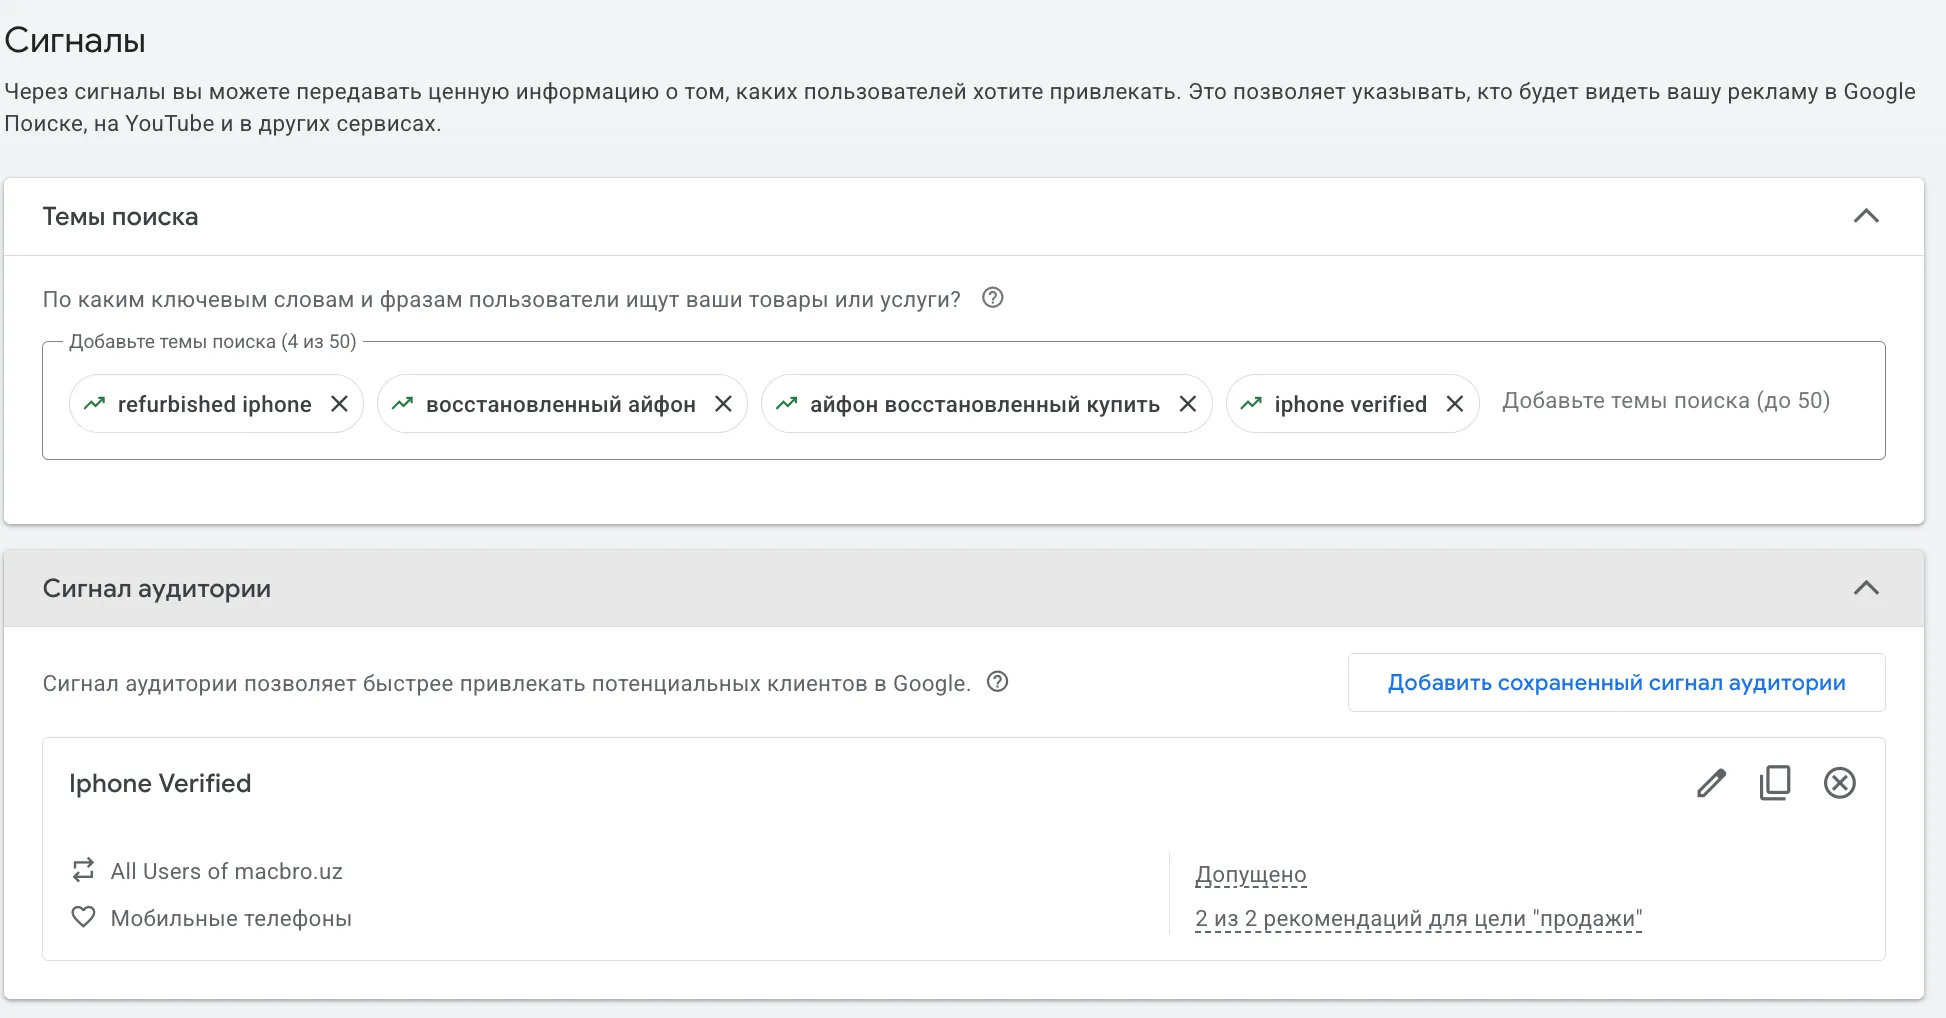Viewport: 1946px width, 1018px height.
Task: Select the "iphone verified" chip text
Action: [1351, 404]
